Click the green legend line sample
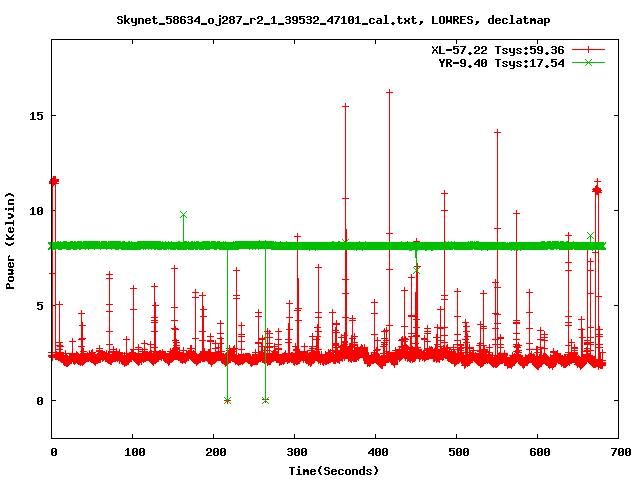This screenshot has width=640, height=480. tap(588, 62)
